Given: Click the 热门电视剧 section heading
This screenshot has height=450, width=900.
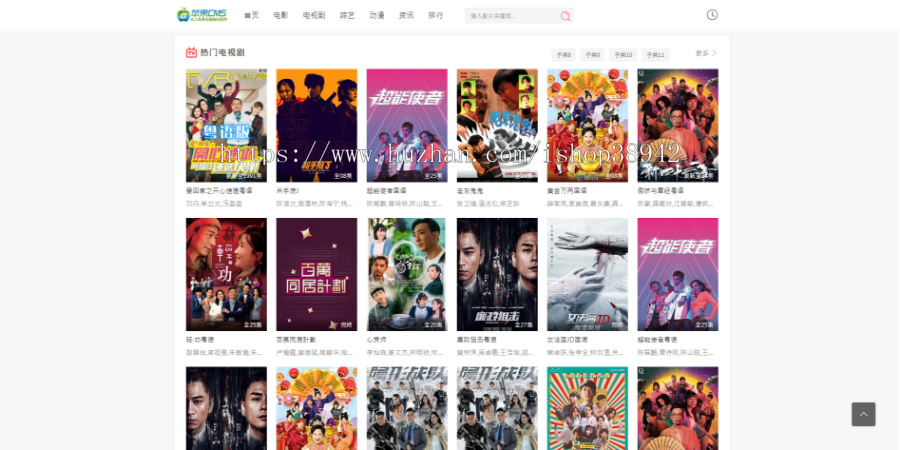Looking at the screenshot, I should [x=223, y=53].
